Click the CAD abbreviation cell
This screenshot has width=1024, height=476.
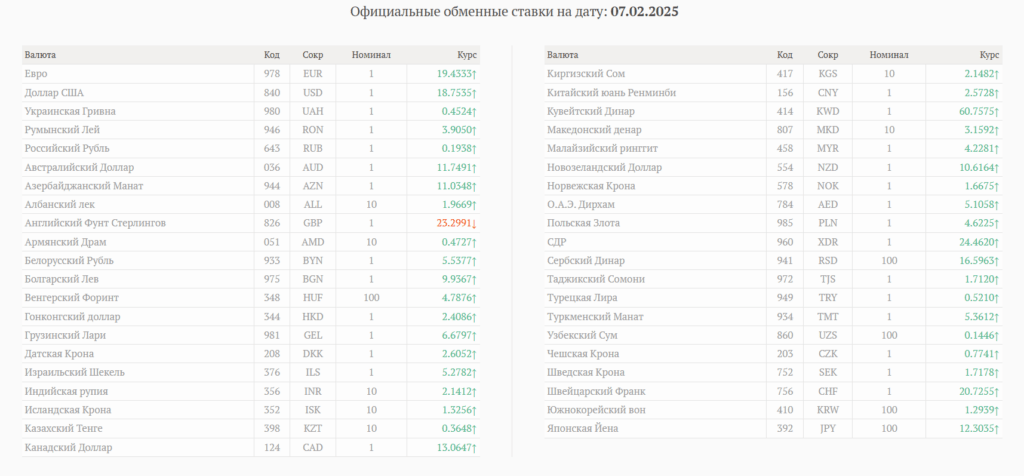pos(313,447)
